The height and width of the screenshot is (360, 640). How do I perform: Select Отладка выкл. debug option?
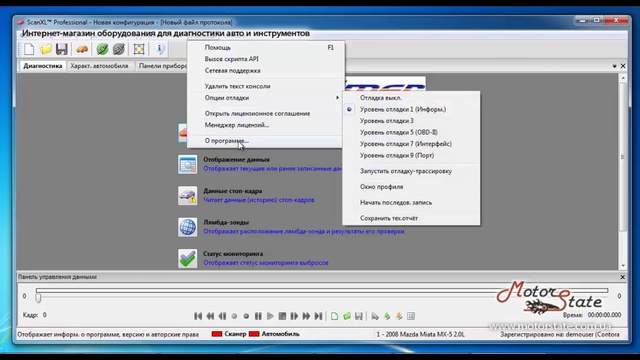411,98
